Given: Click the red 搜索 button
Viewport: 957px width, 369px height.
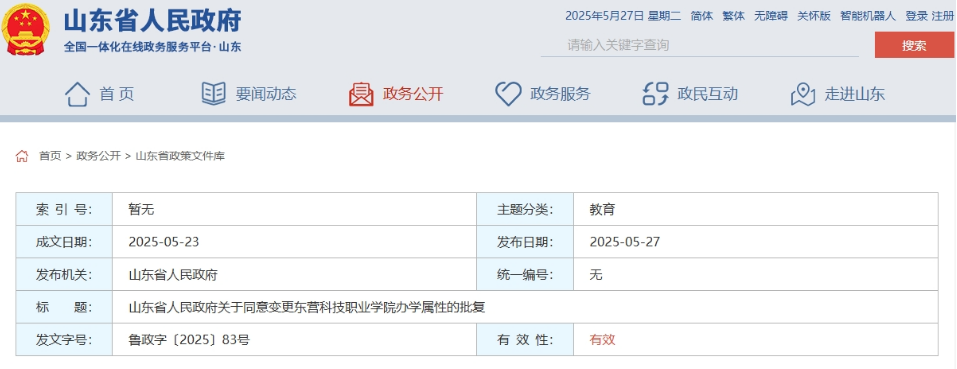Looking at the screenshot, I should click(x=914, y=45).
